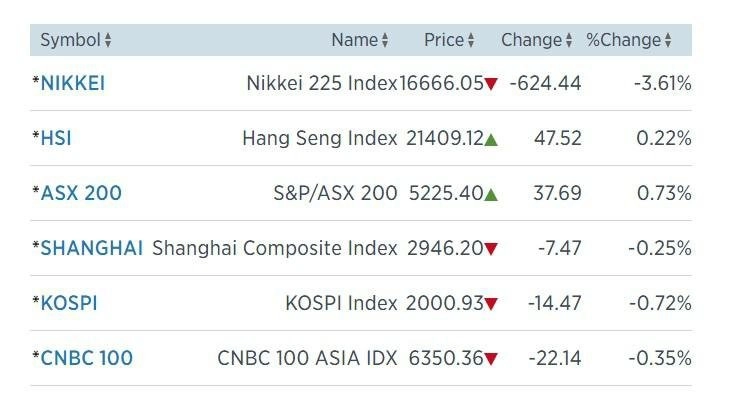Click green up arrow beside ASX 200 price
739x407 pixels.
(491, 194)
